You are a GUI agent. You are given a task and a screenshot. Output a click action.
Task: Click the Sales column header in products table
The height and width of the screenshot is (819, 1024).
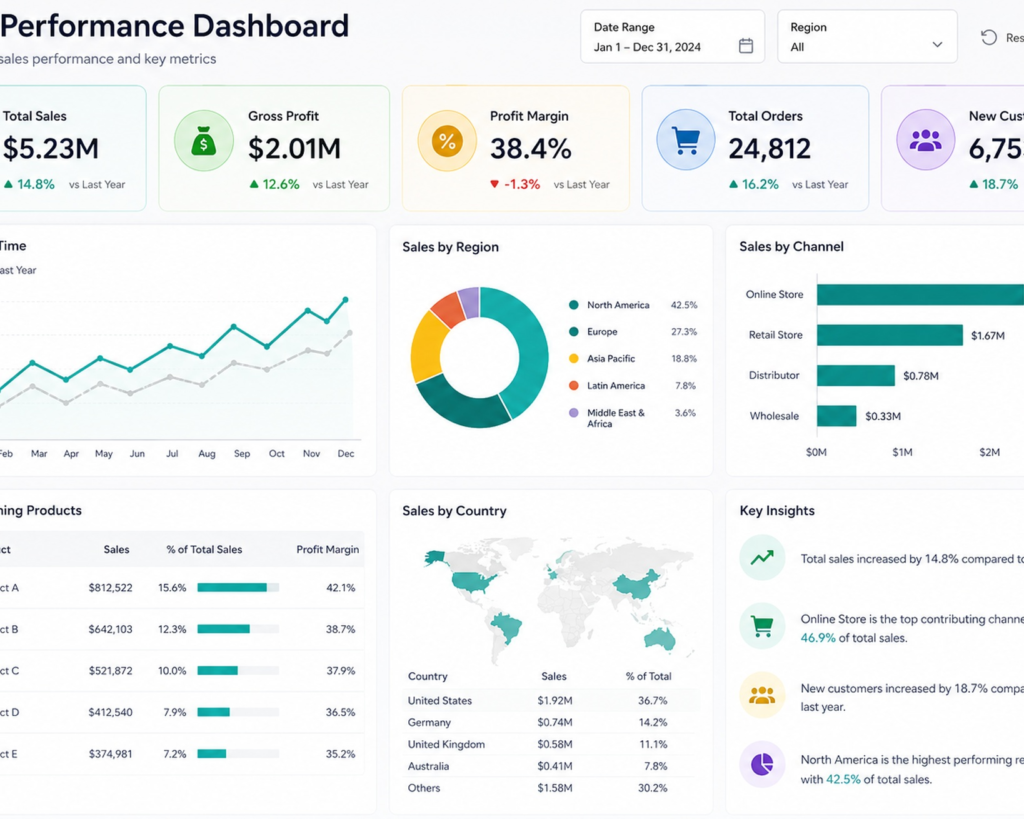pyautogui.click(x=116, y=549)
